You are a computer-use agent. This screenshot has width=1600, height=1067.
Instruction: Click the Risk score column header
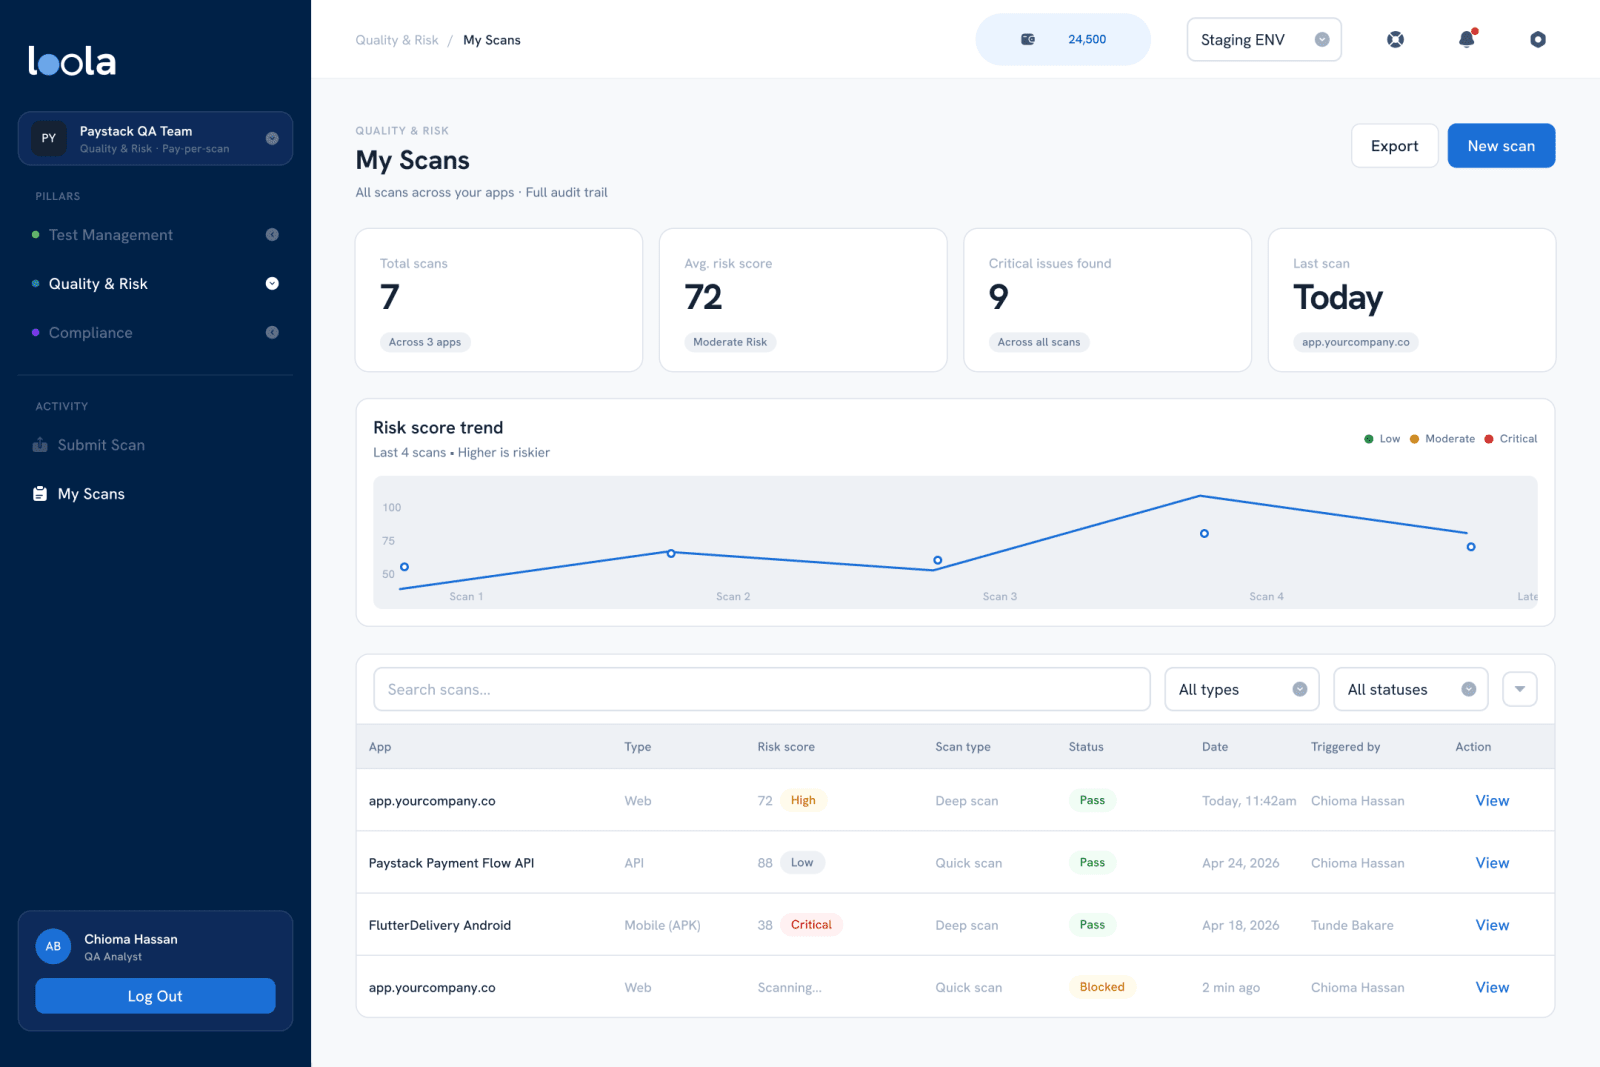click(786, 747)
